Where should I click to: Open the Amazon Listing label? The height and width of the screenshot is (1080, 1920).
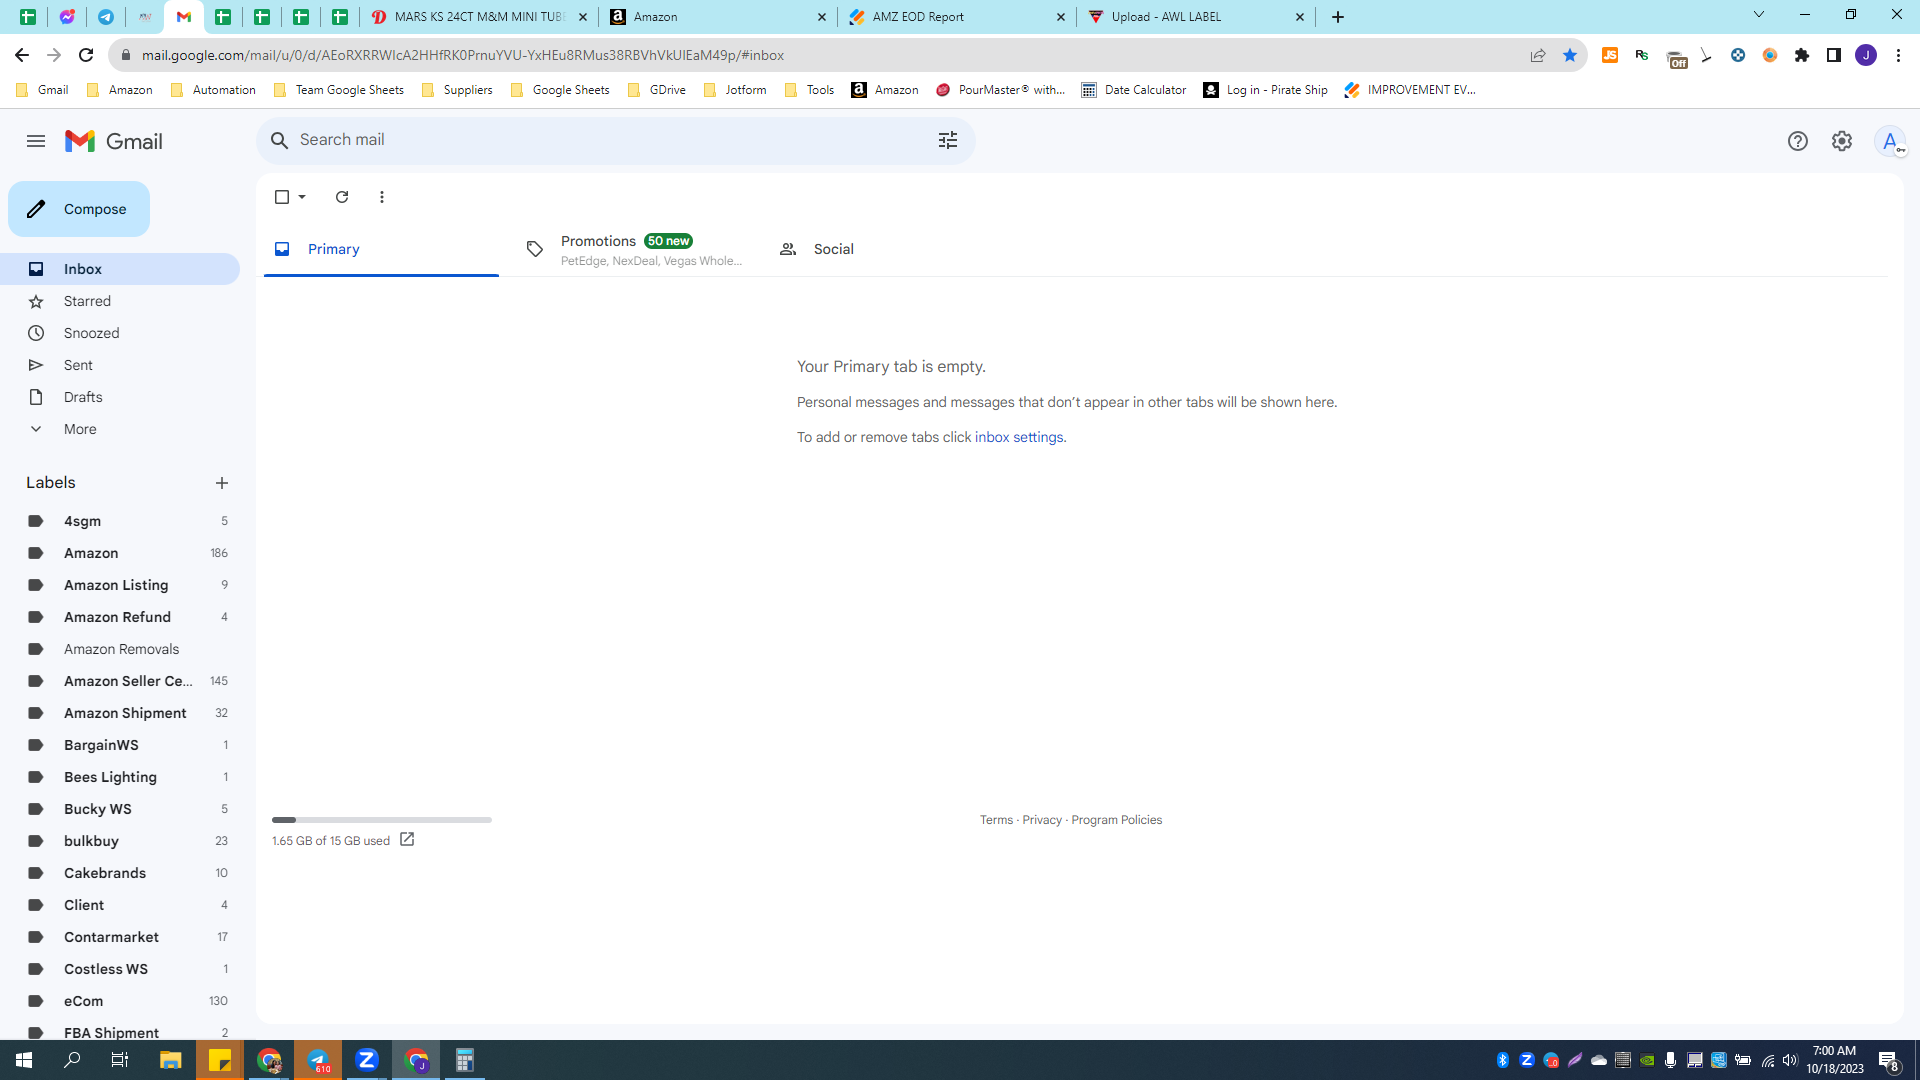(120, 585)
